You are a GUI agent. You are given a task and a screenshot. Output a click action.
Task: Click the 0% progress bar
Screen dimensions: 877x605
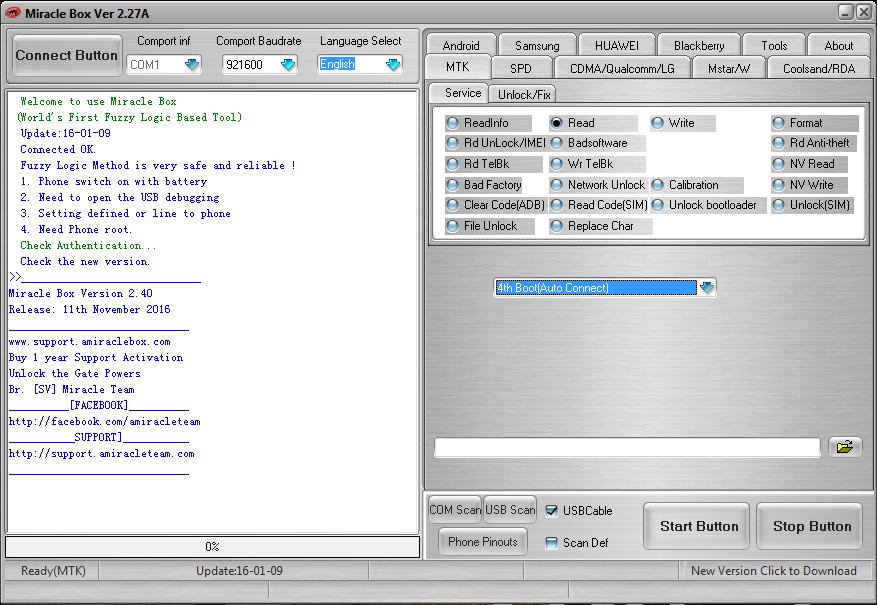pyautogui.click(x=213, y=547)
